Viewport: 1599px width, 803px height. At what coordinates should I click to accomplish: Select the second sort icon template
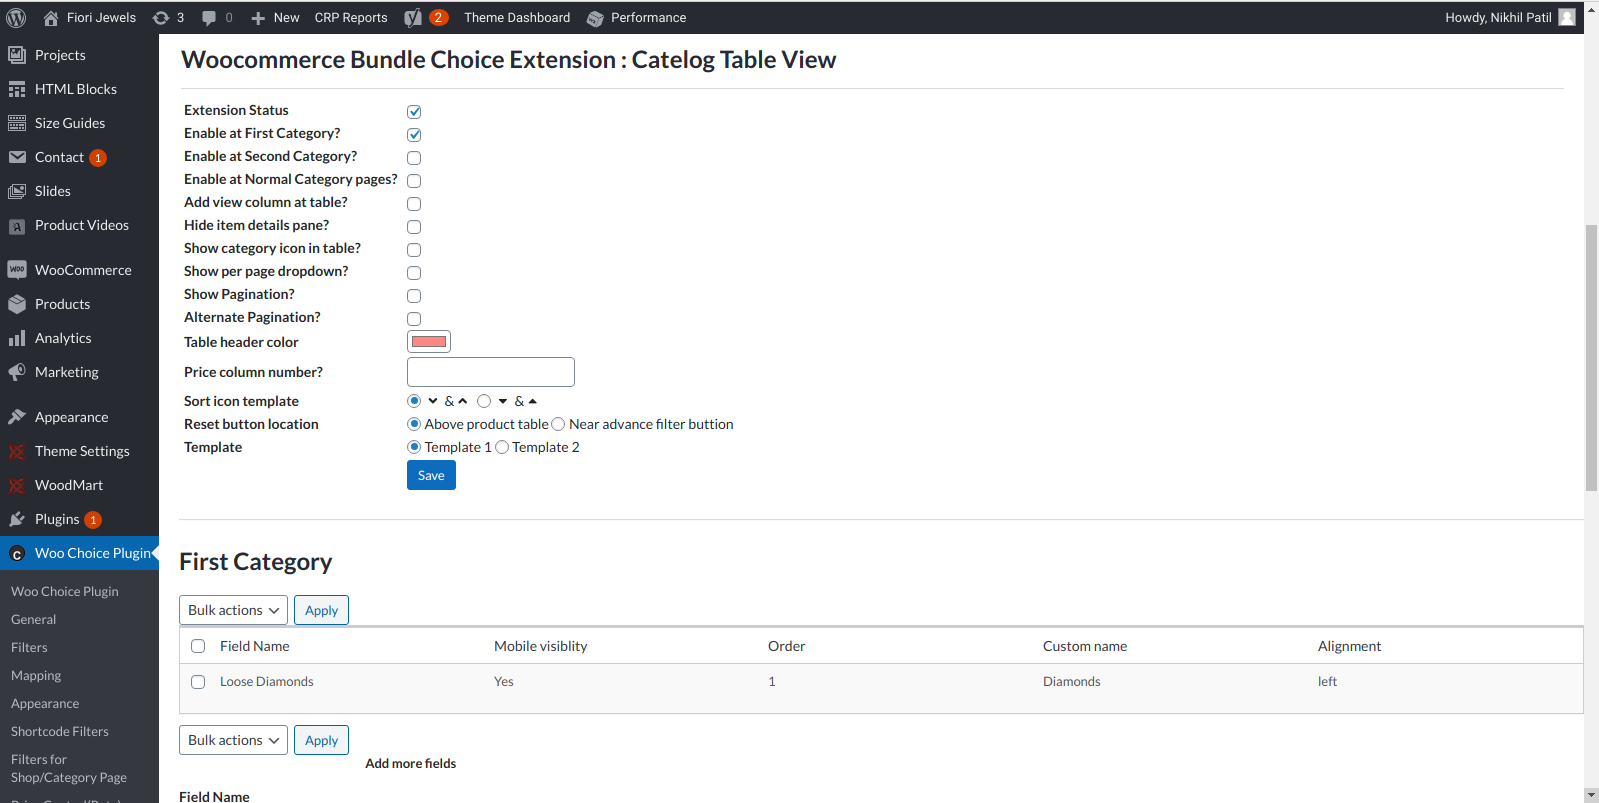pyautogui.click(x=484, y=401)
